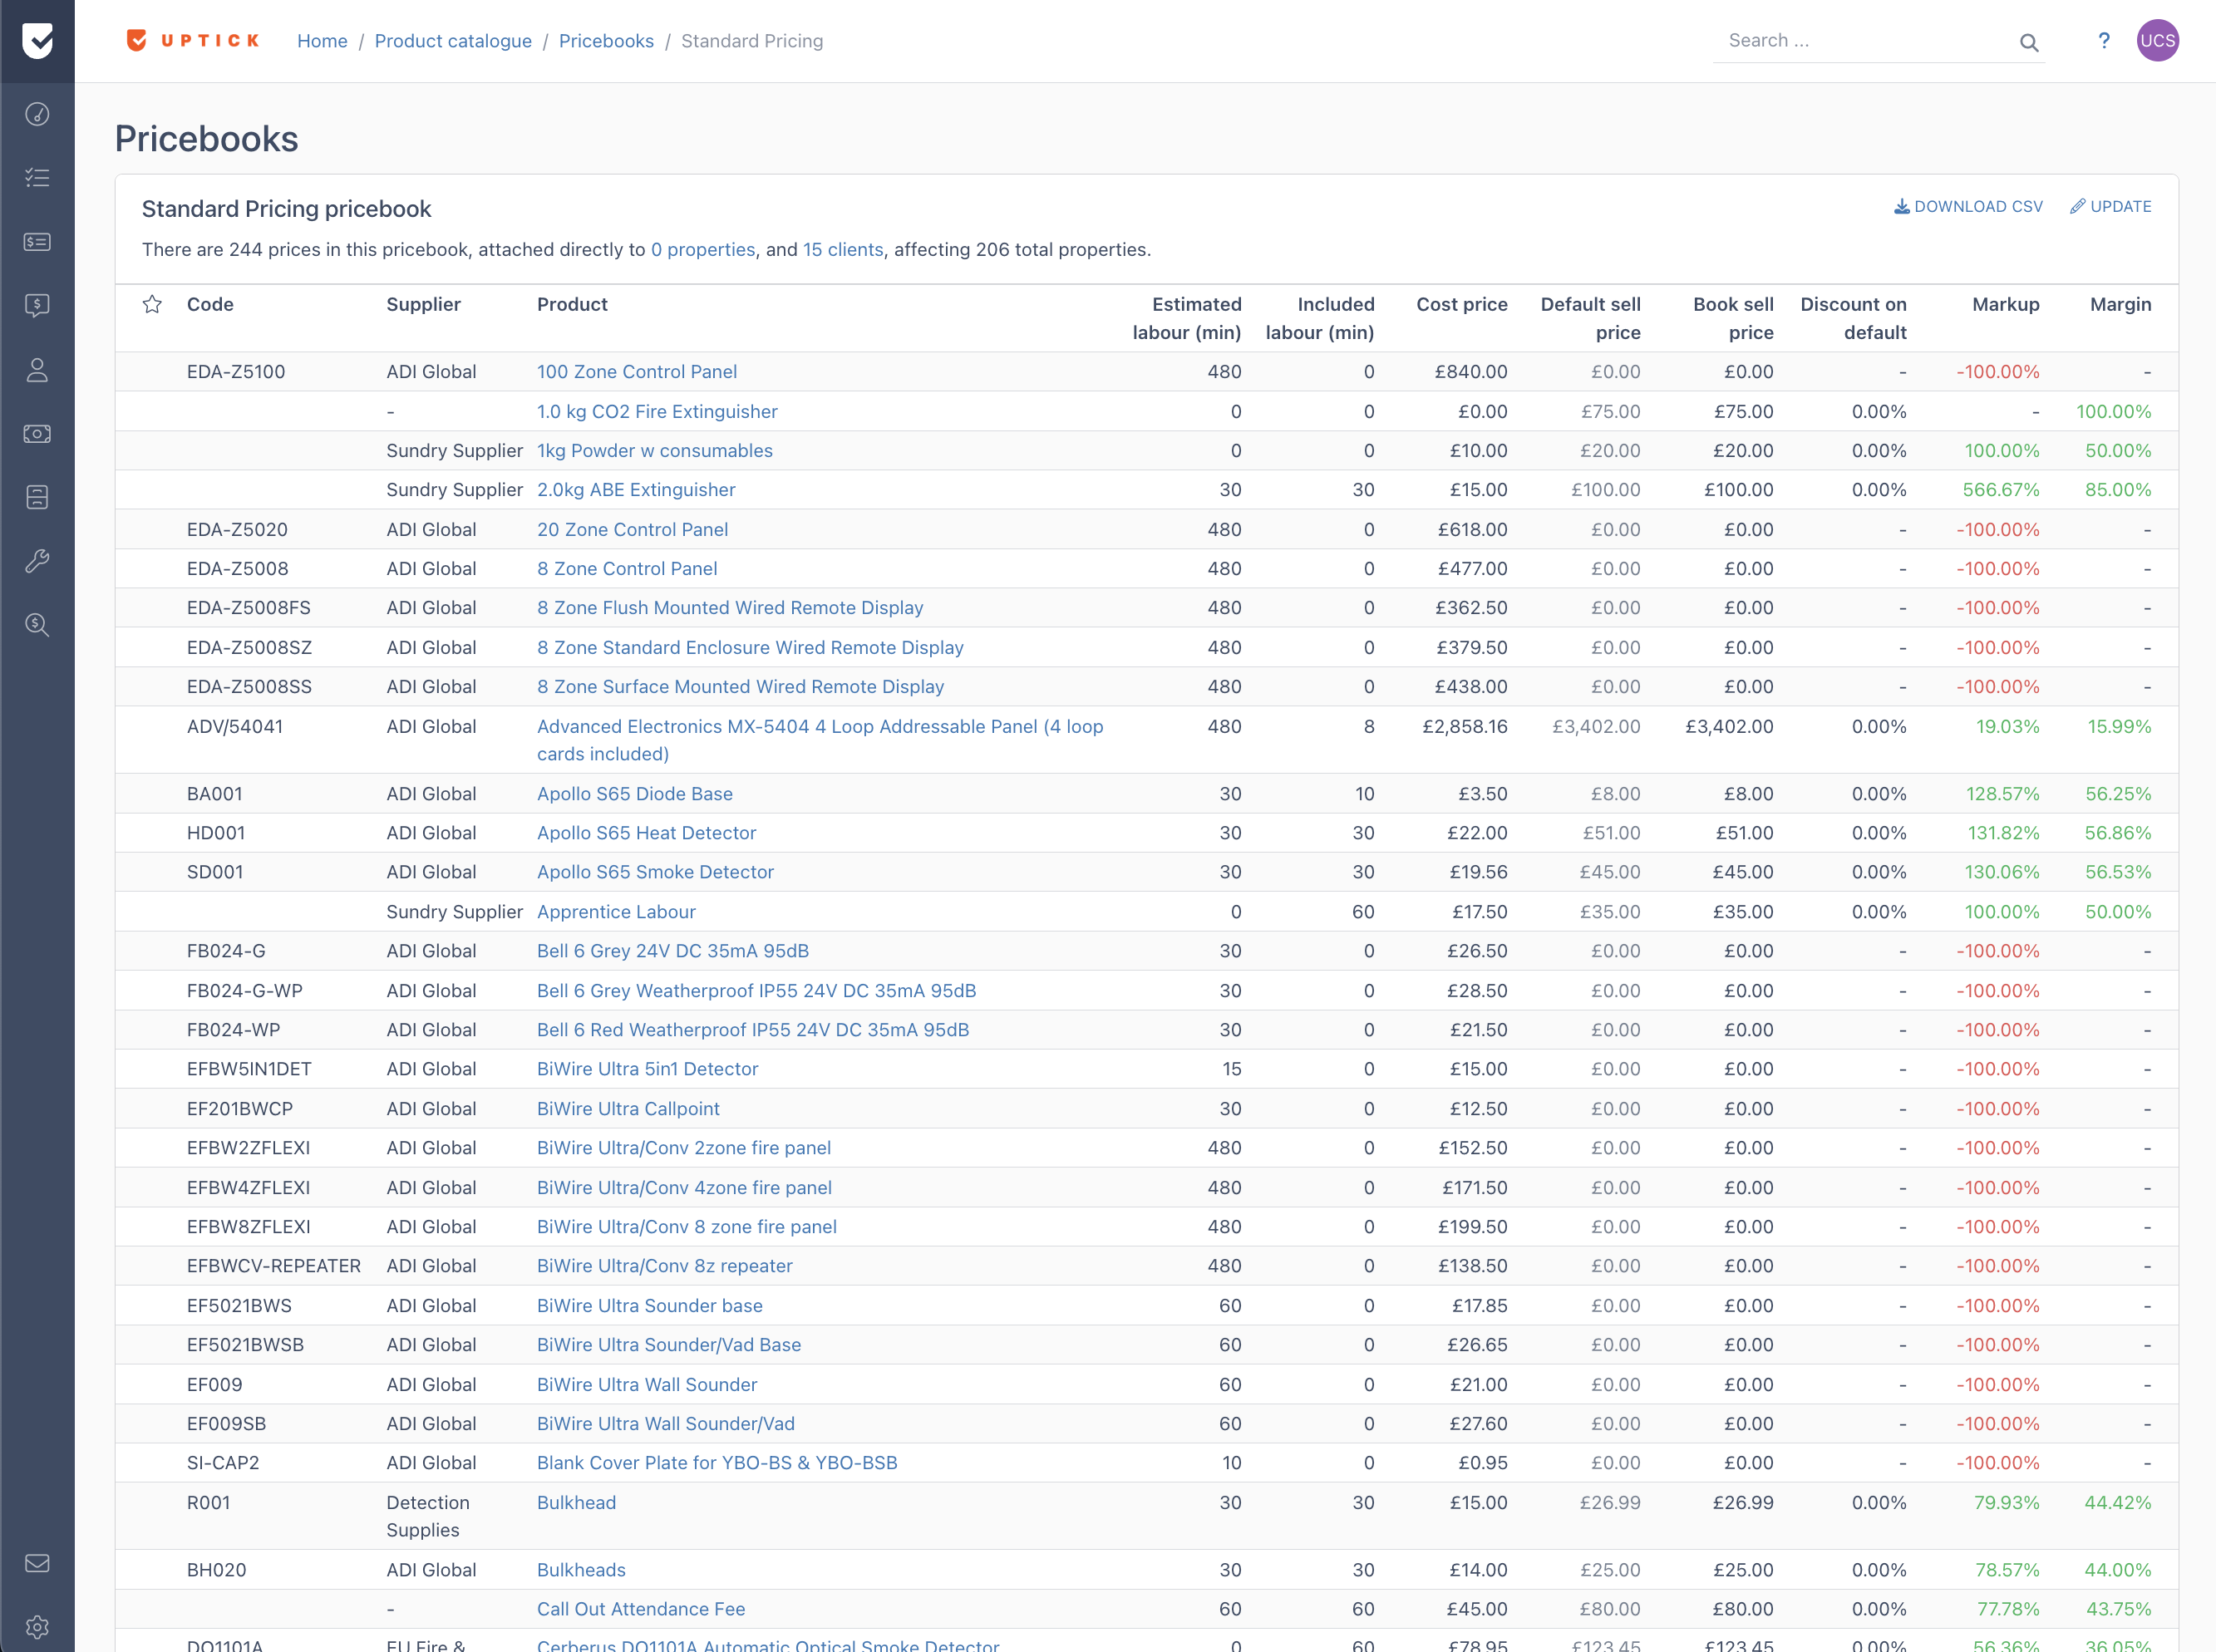Open Apollo S65 Diode Base product
This screenshot has height=1652, width=2216.
[635, 793]
